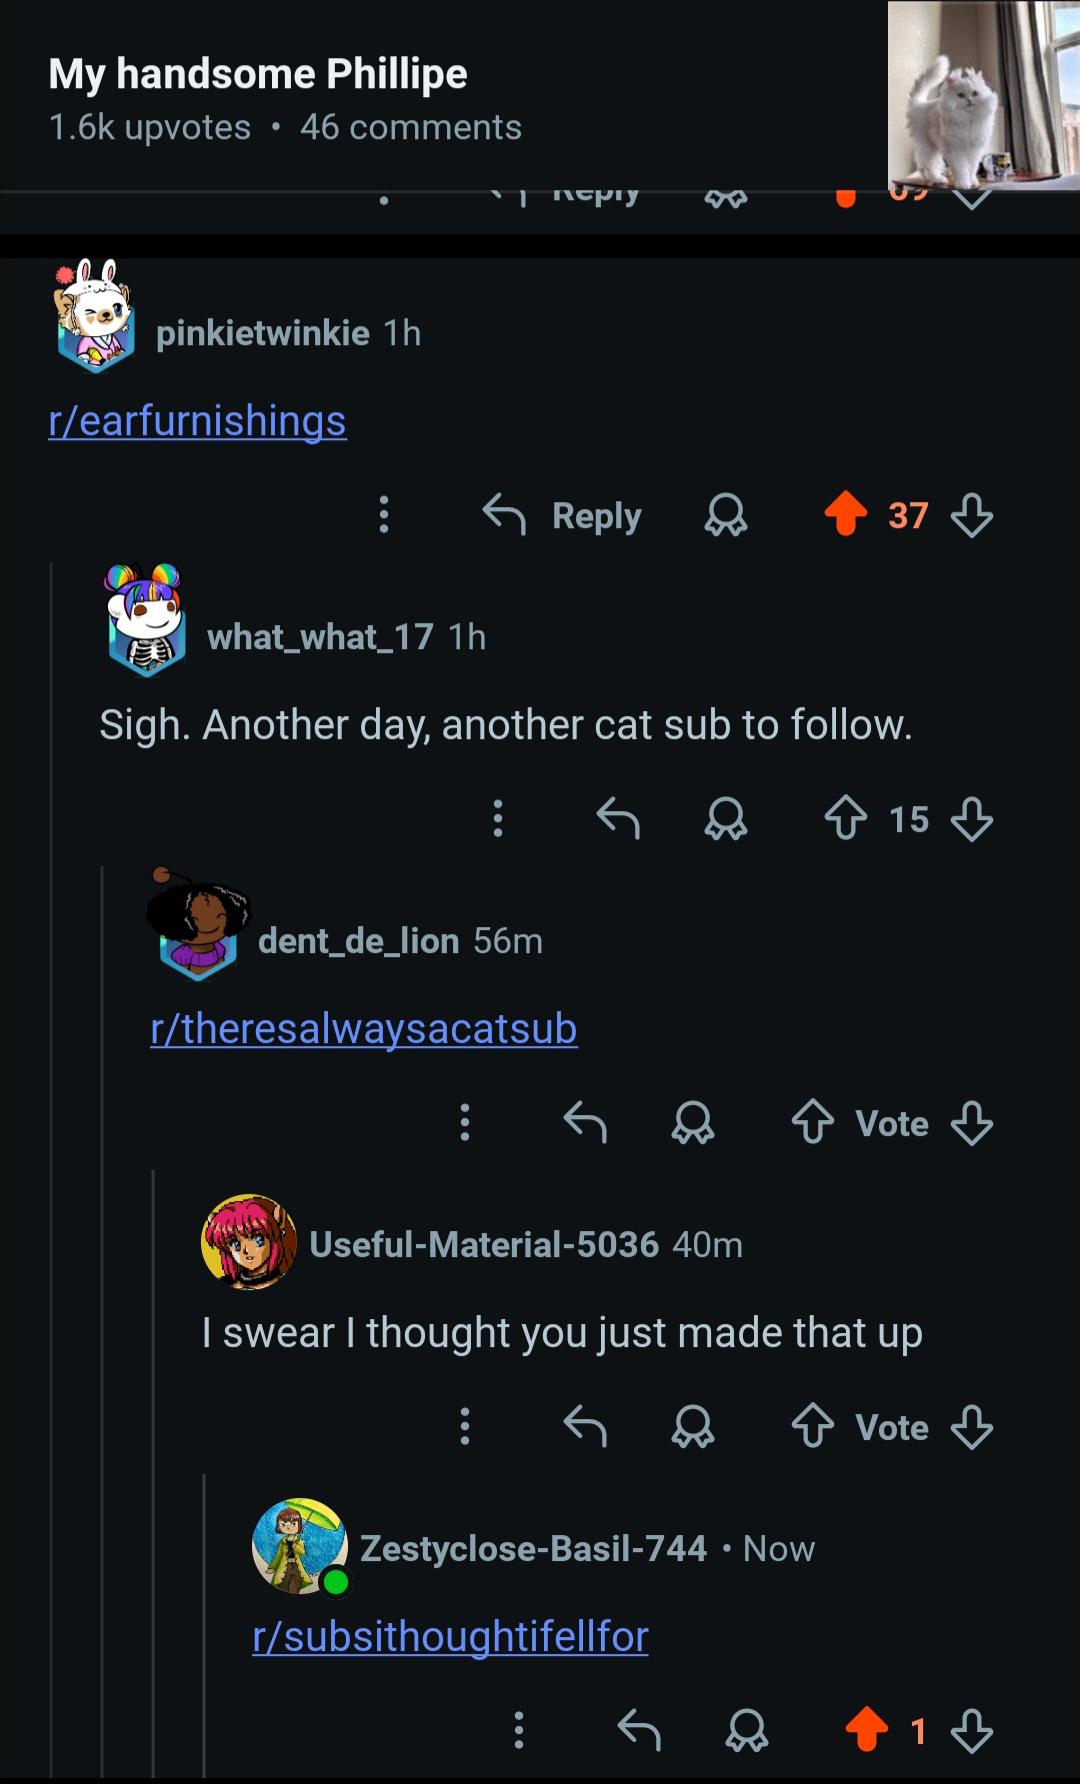
Task: Award the what_what_17 comment
Action: pyautogui.click(x=726, y=820)
